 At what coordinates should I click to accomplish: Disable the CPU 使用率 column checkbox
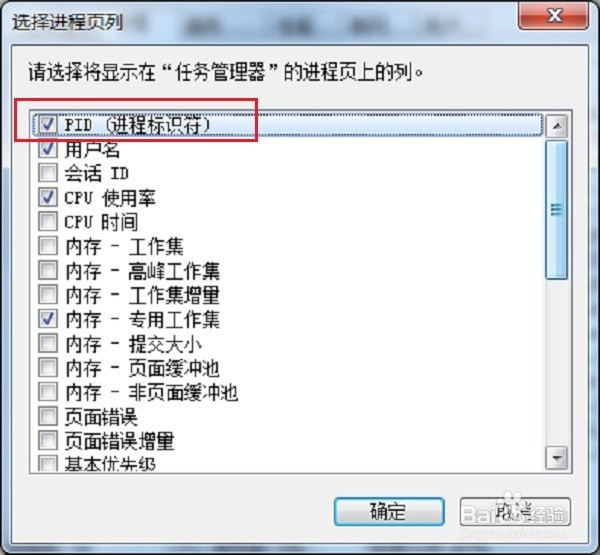click(48, 197)
